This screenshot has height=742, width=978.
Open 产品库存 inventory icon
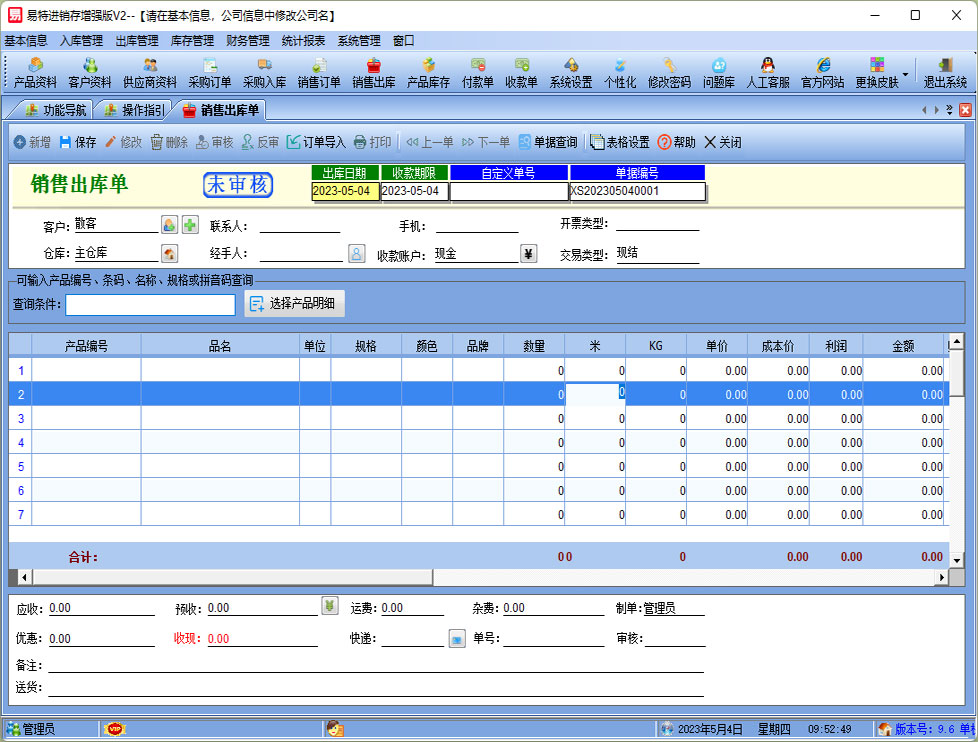(x=428, y=73)
